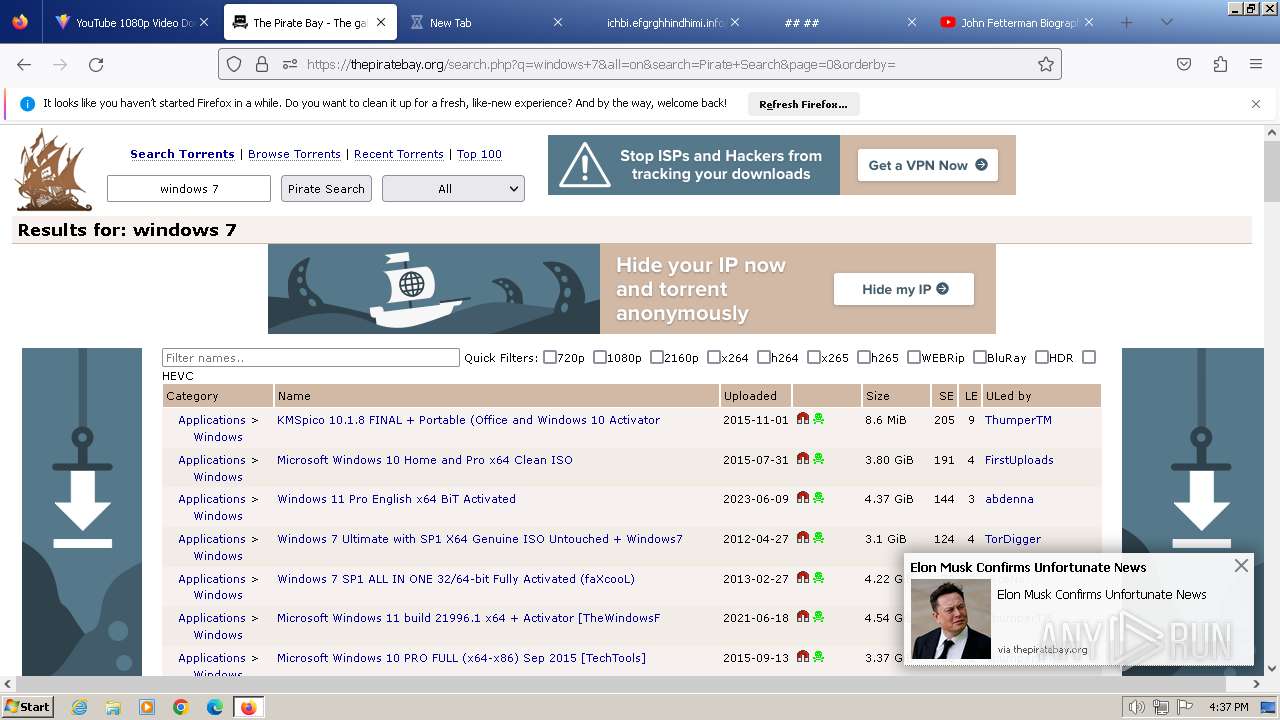Viewport: 1280px width, 720px height.
Task: Click the Hide my IP button
Action: coord(904,289)
